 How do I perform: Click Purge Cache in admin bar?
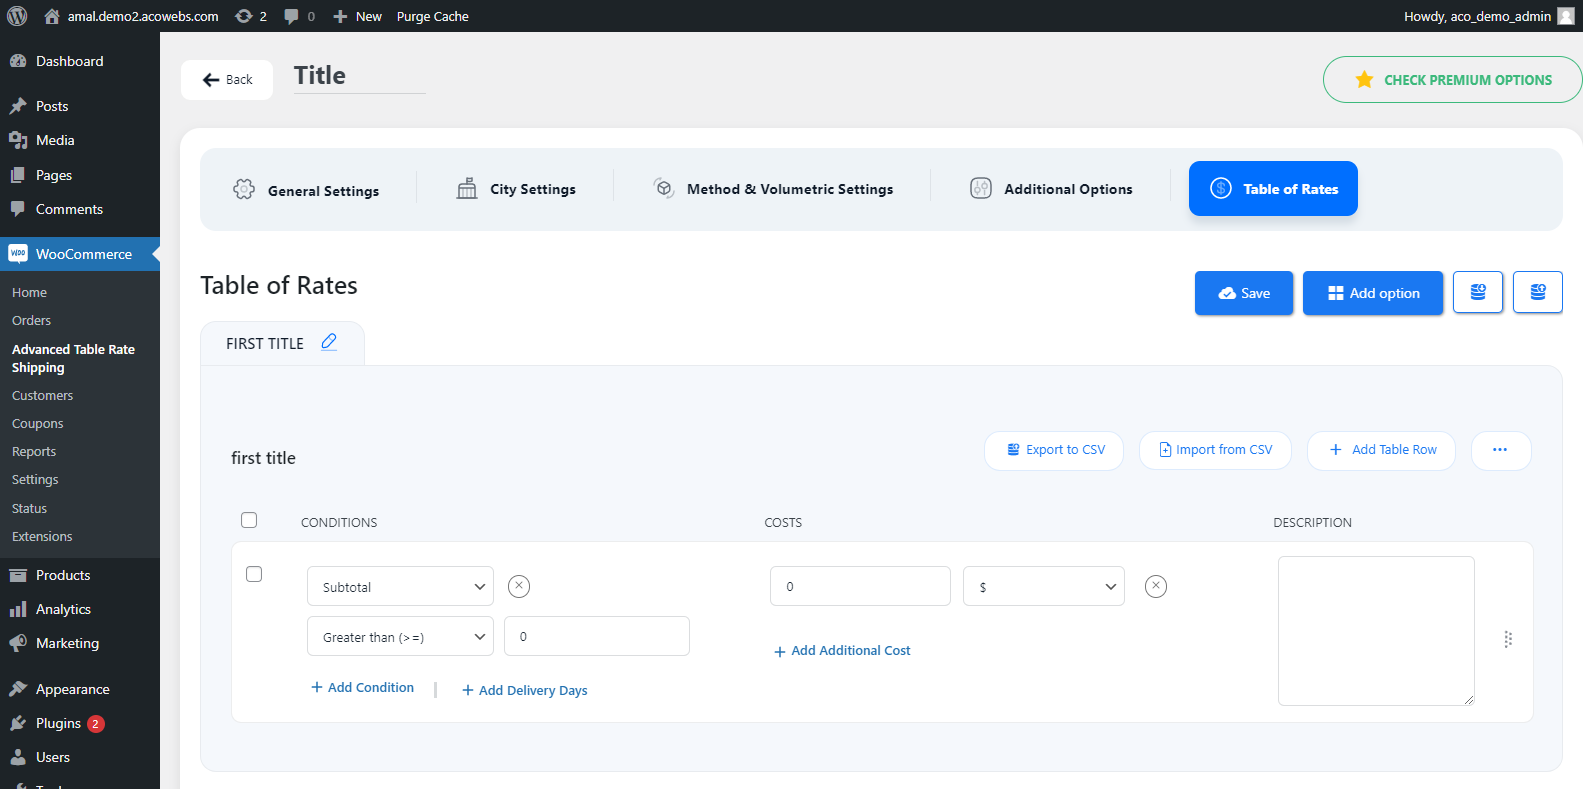coord(432,16)
